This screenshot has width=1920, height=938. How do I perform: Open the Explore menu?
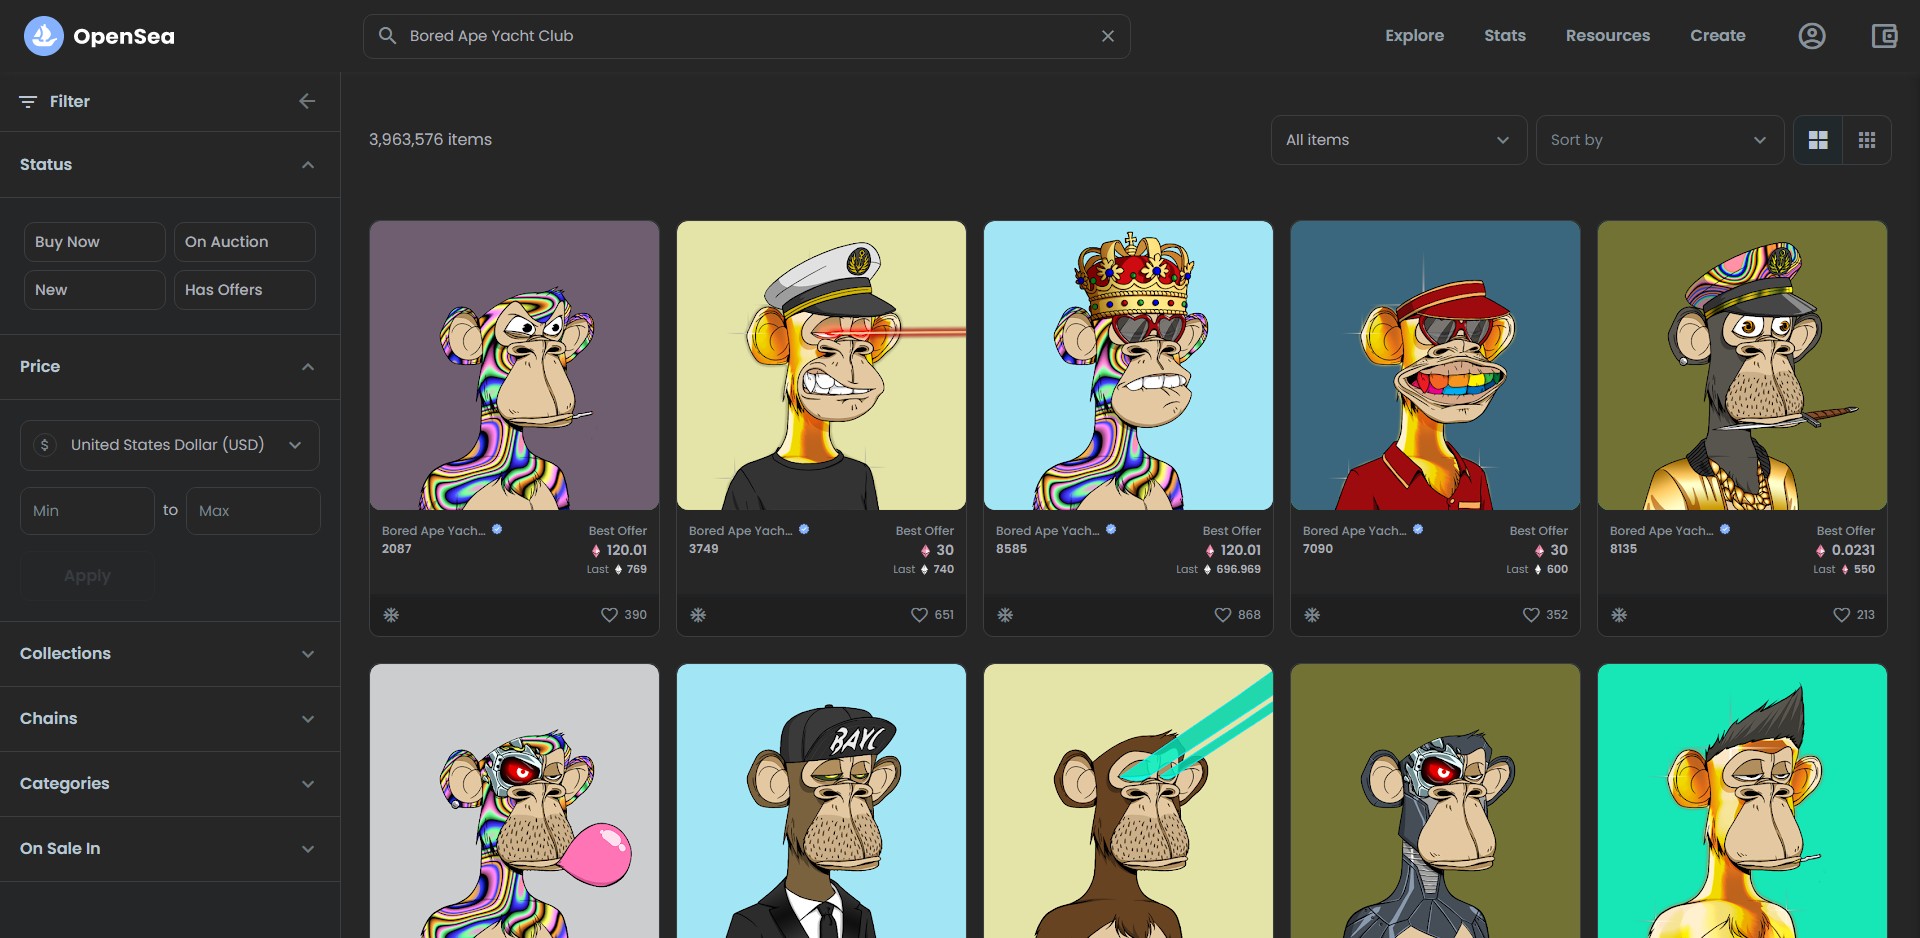(x=1414, y=36)
